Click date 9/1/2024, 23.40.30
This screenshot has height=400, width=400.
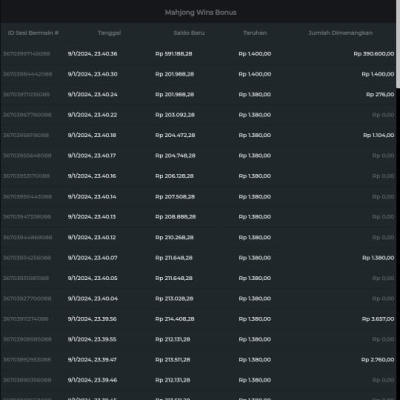92,74
